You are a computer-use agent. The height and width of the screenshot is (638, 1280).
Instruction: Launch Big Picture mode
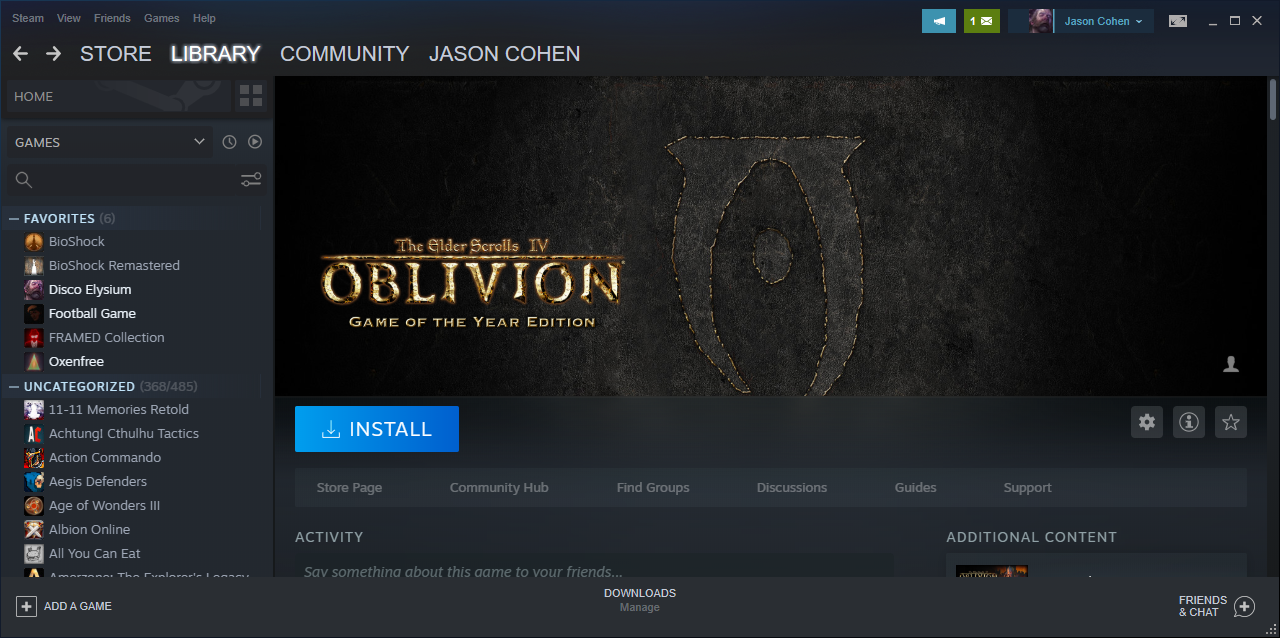(1178, 21)
